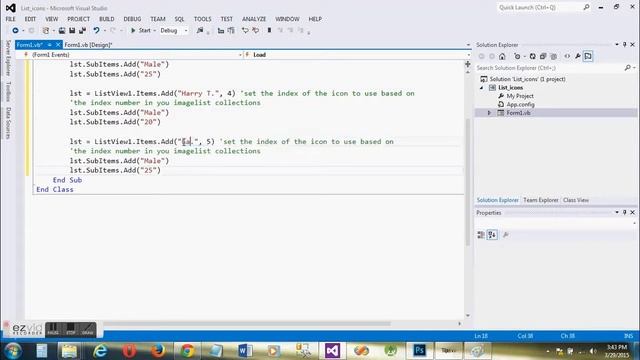Start debugging with the Start button
The height and width of the screenshot is (360, 640).
(140, 31)
